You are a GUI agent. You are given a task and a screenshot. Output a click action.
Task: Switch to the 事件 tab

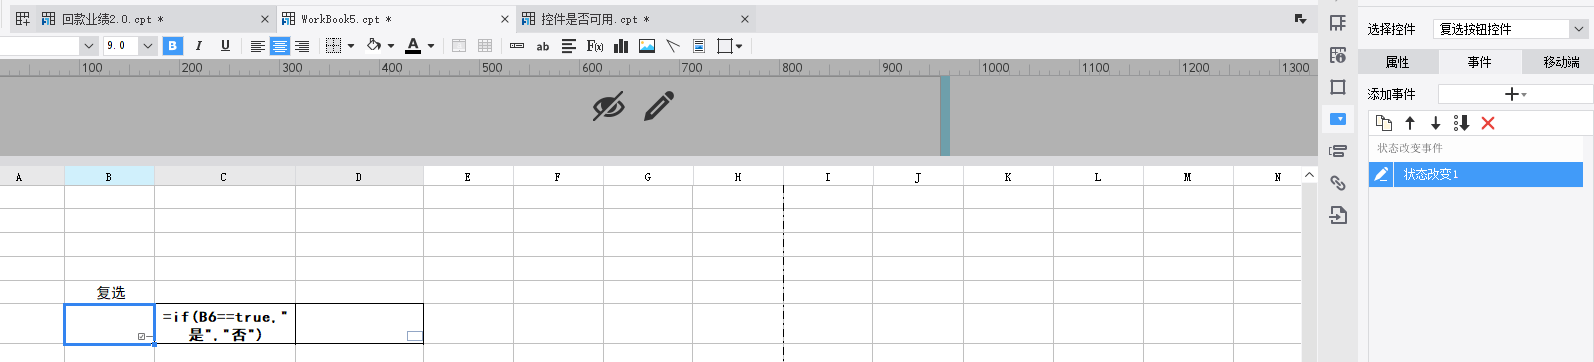(x=1480, y=62)
